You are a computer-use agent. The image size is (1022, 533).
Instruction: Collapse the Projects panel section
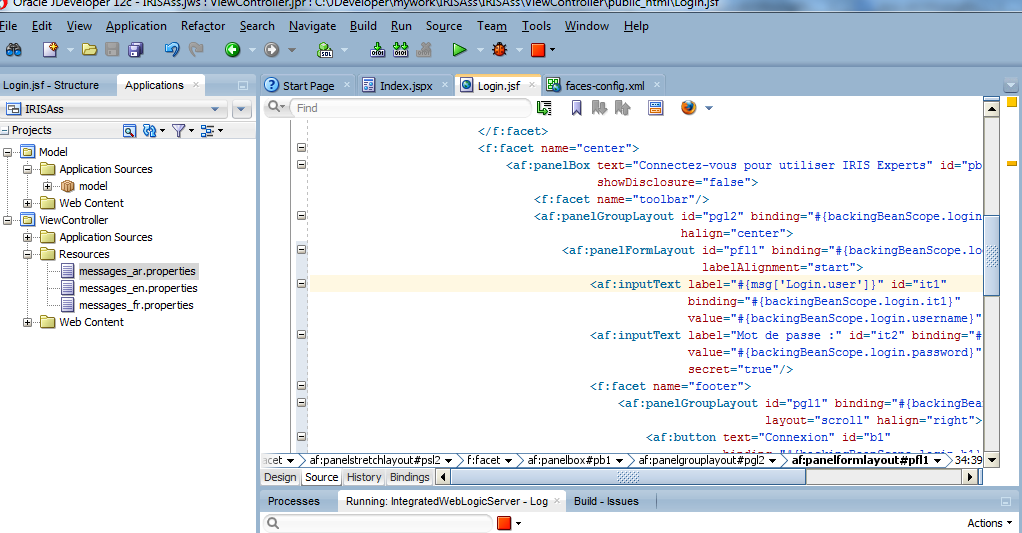5,131
